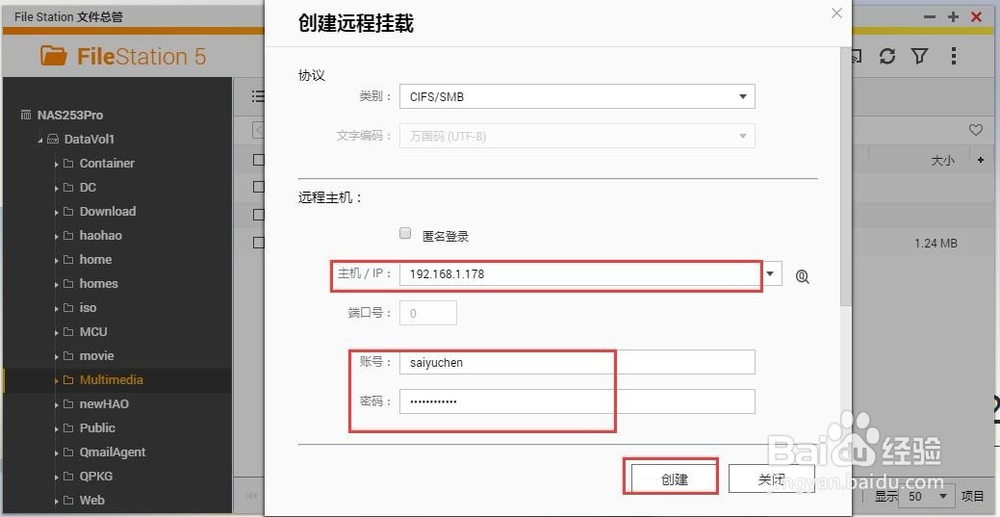
Task: Open the File Station filter icon
Action: pos(919,56)
